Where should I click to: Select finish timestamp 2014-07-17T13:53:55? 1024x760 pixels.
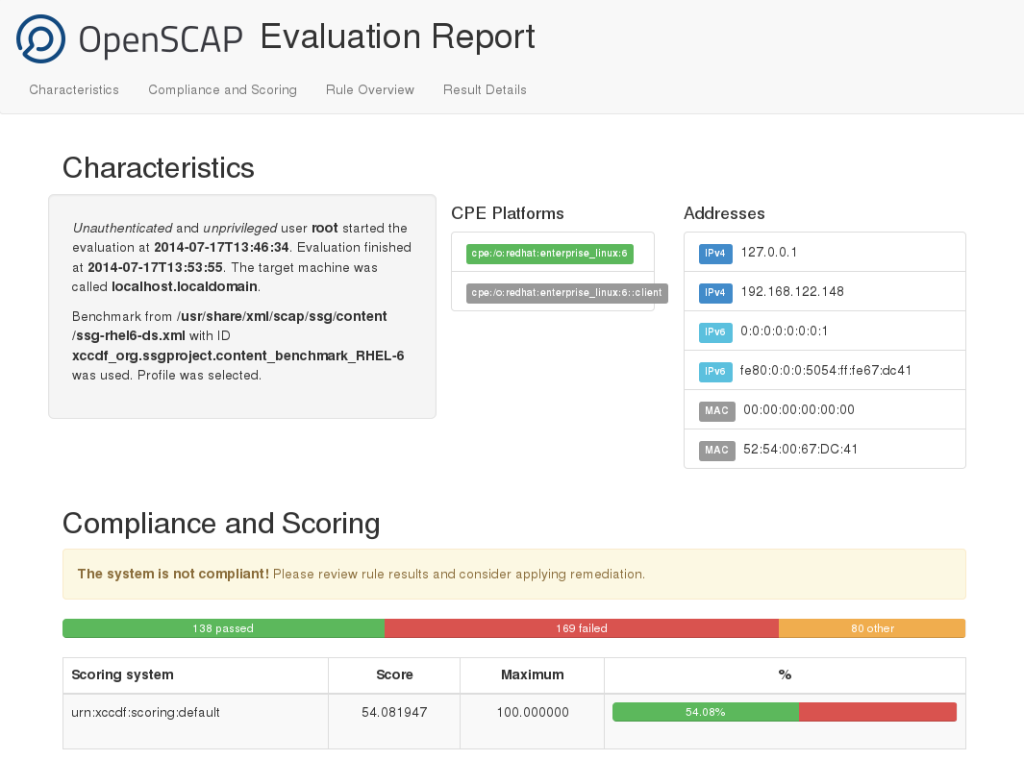click(x=155, y=267)
